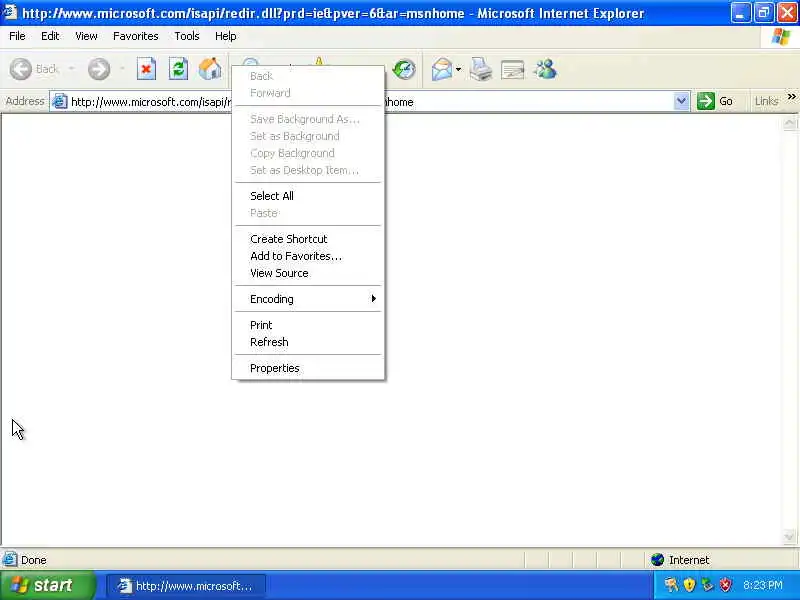The width and height of the screenshot is (800, 600).
Task: Expand the Encoding submenu arrow
Action: coord(373,298)
